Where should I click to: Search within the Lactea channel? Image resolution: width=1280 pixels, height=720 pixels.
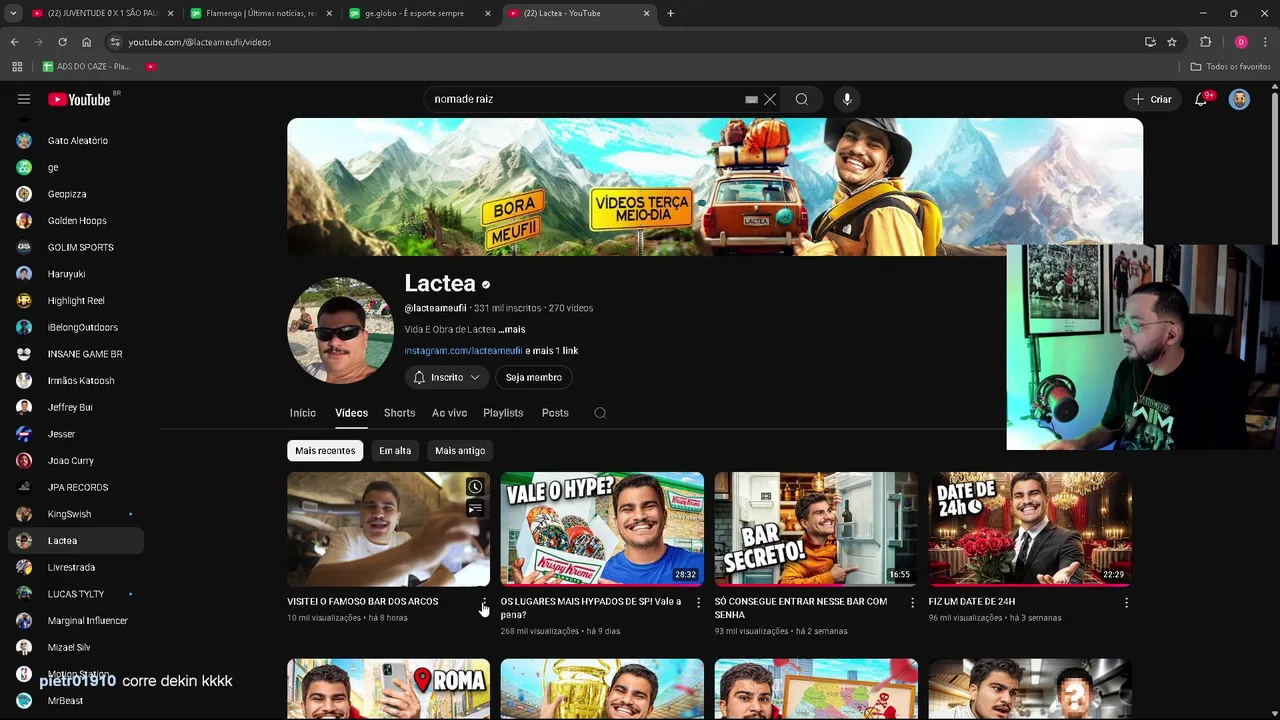tap(600, 413)
